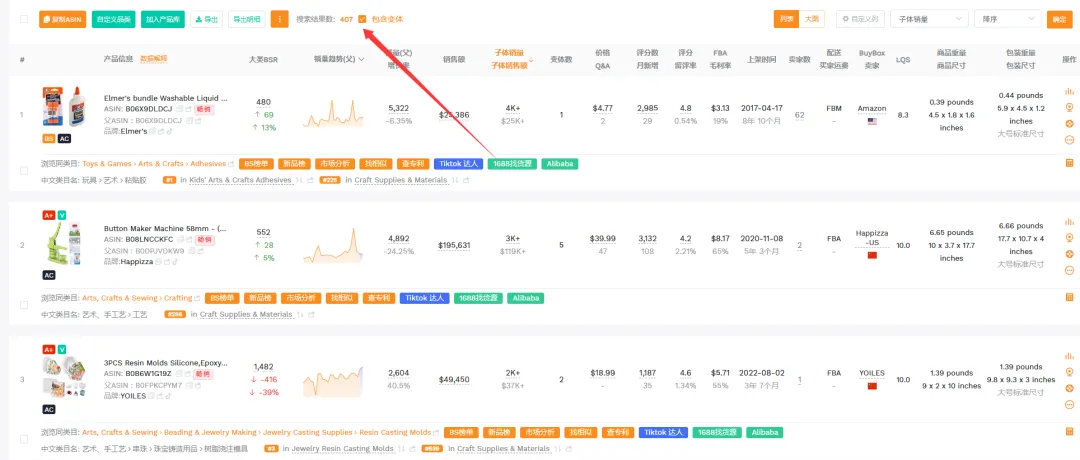
Task: Click the Amazon BuyBox seller name
Action: tap(871, 109)
